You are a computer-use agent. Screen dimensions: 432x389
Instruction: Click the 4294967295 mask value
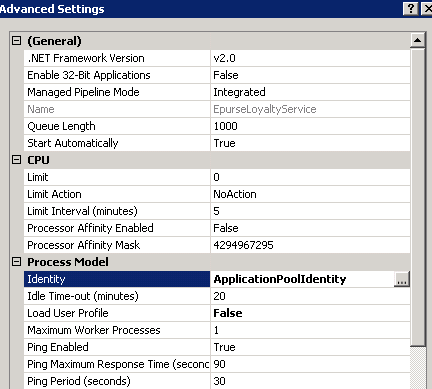pos(310,245)
